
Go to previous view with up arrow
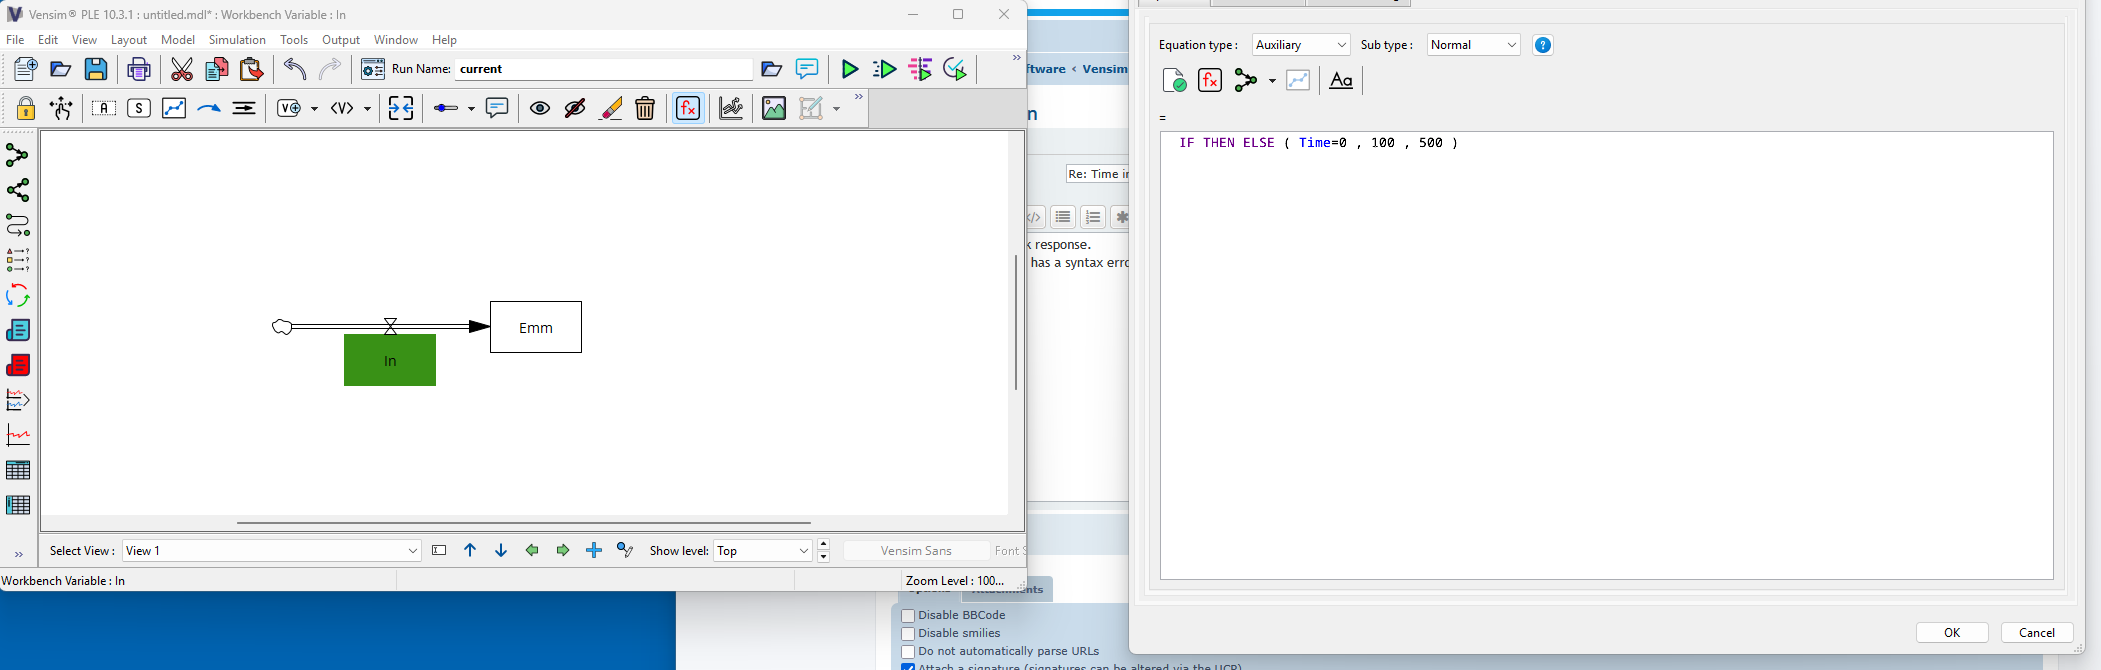coord(470,551)
